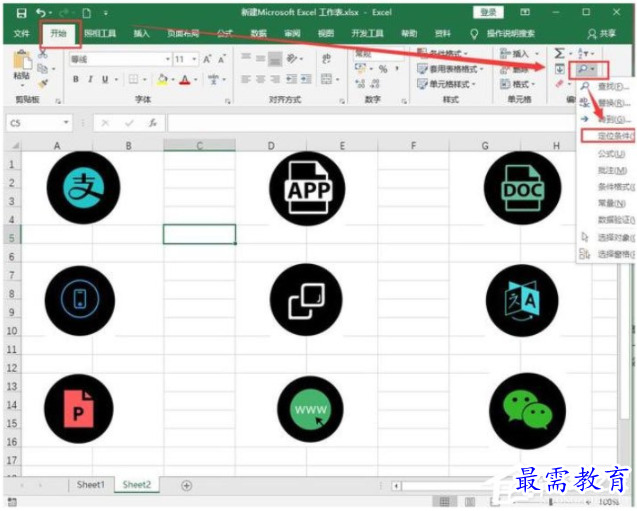Click the Fill down-arrow icon
The height and width of the screenshot is (511, 637).
[x=559, y=69]
